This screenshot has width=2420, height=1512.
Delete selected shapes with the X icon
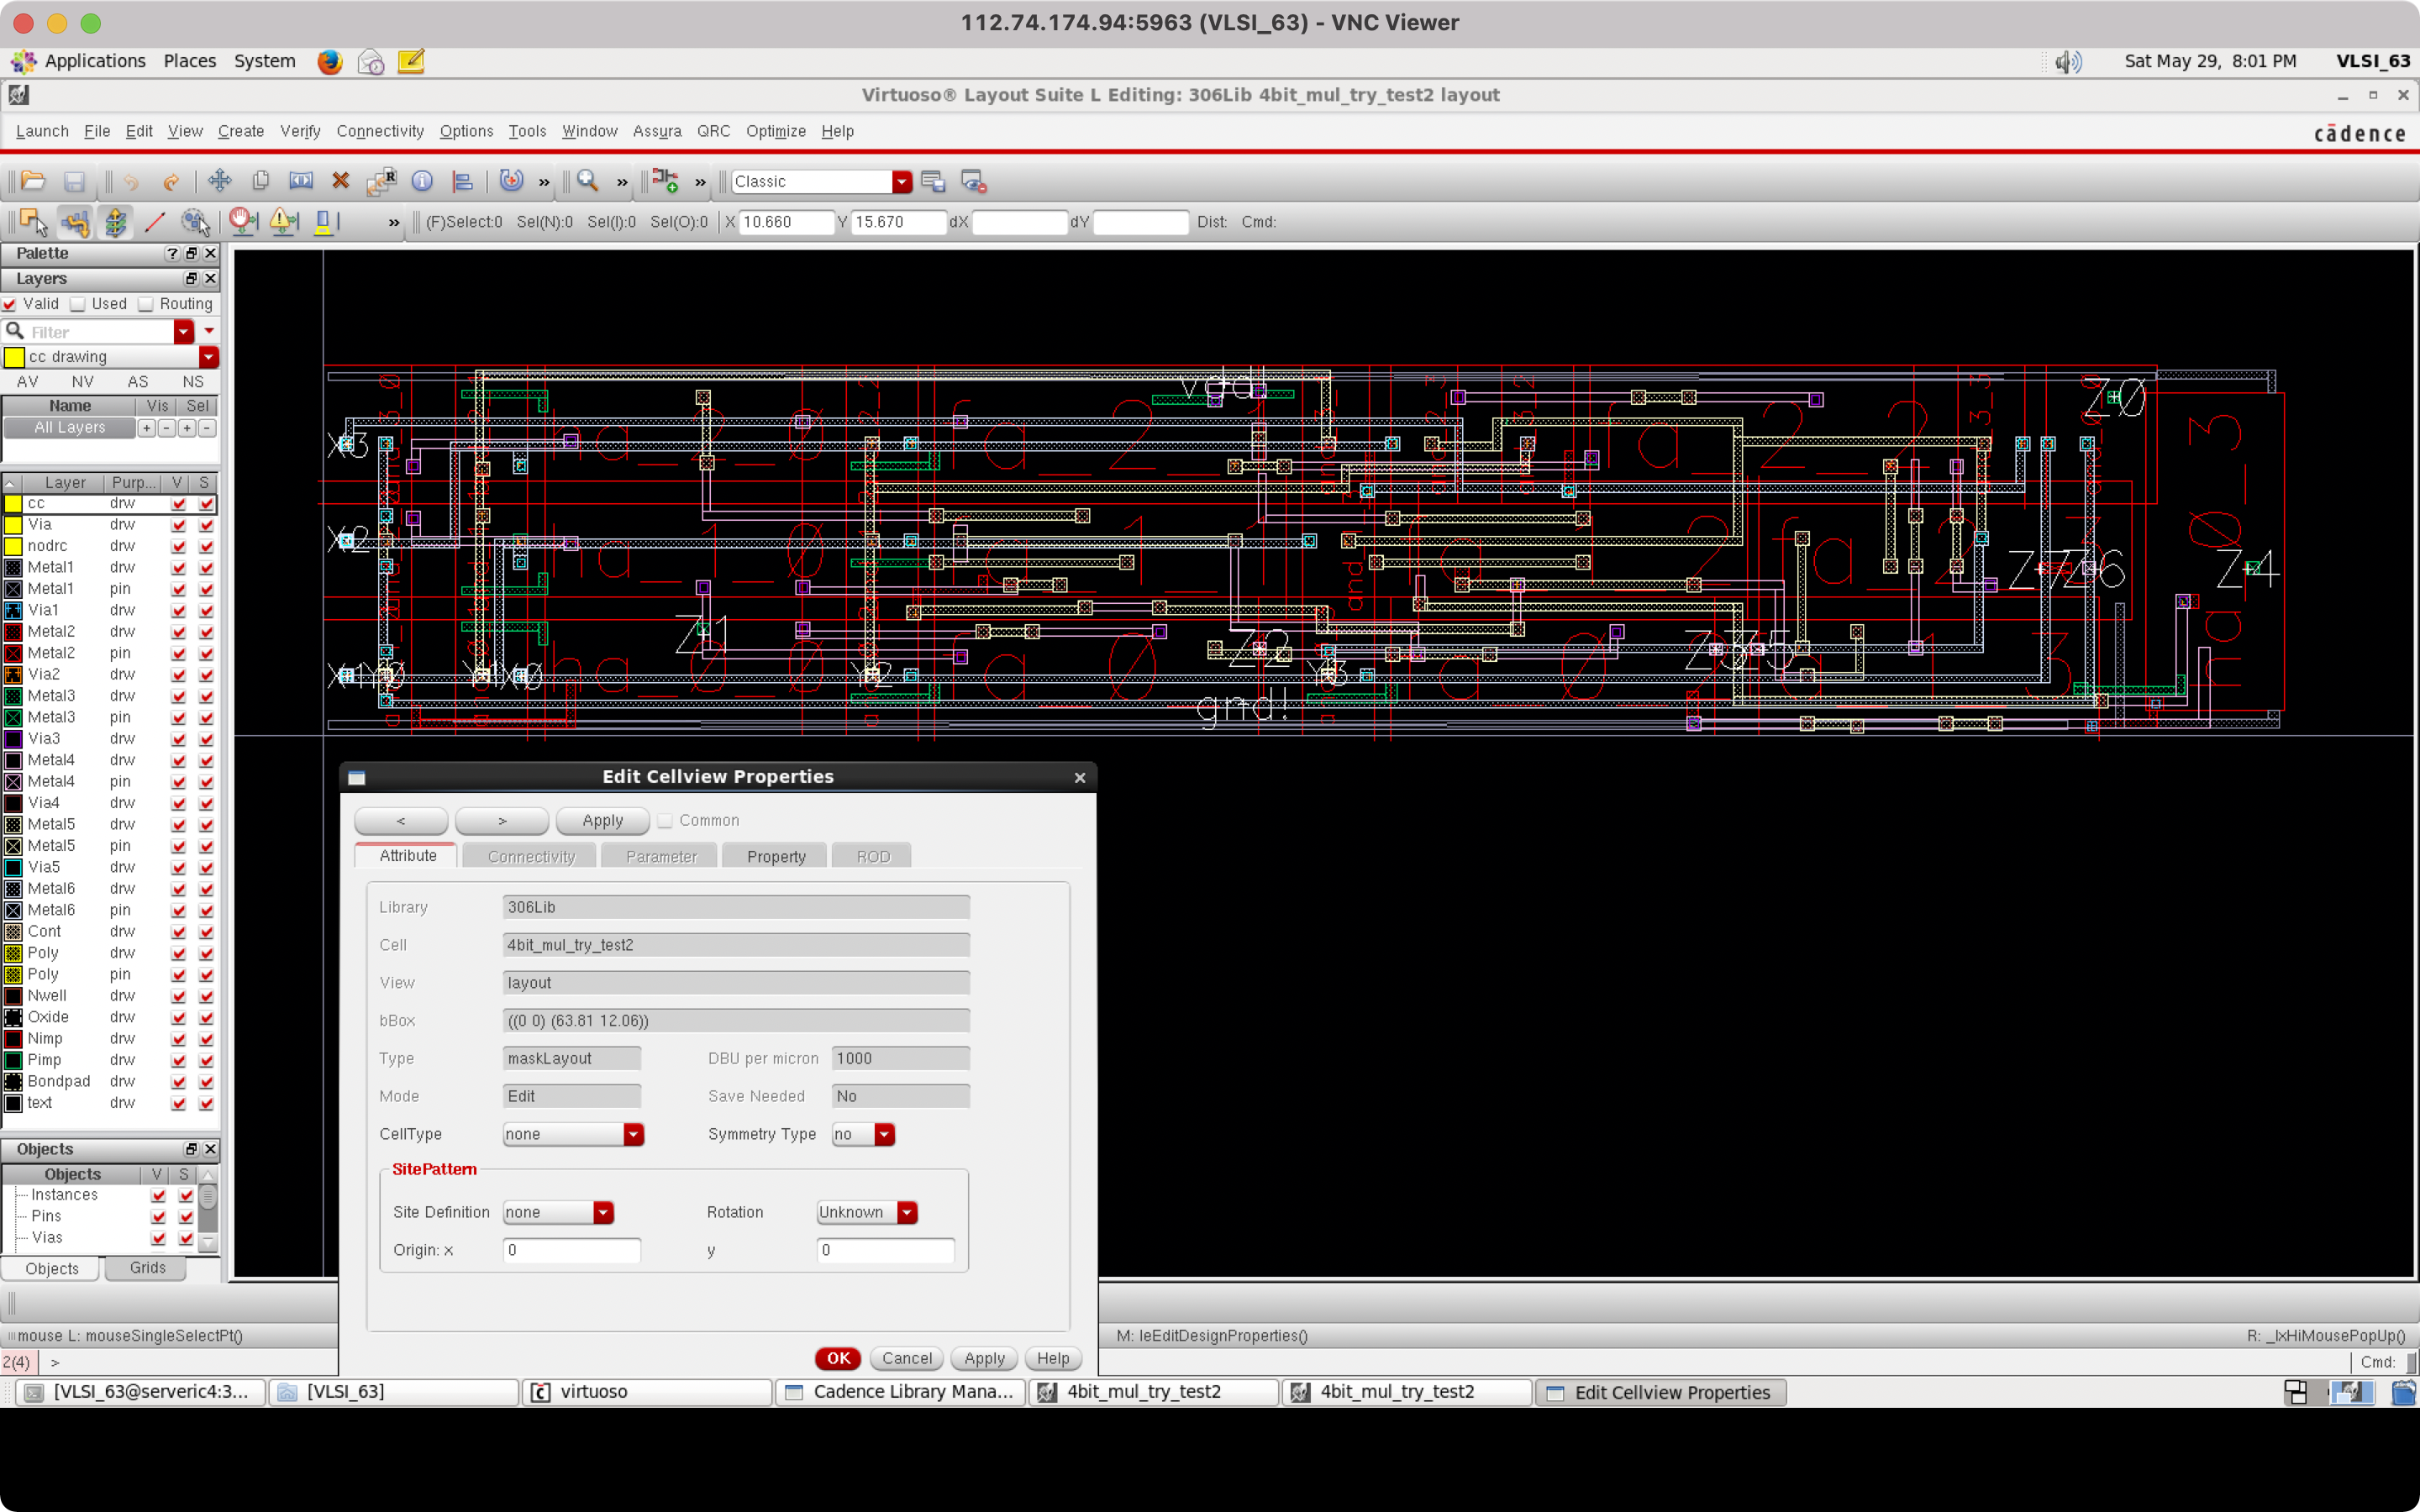pyautogui.click(x=341, y=181)
